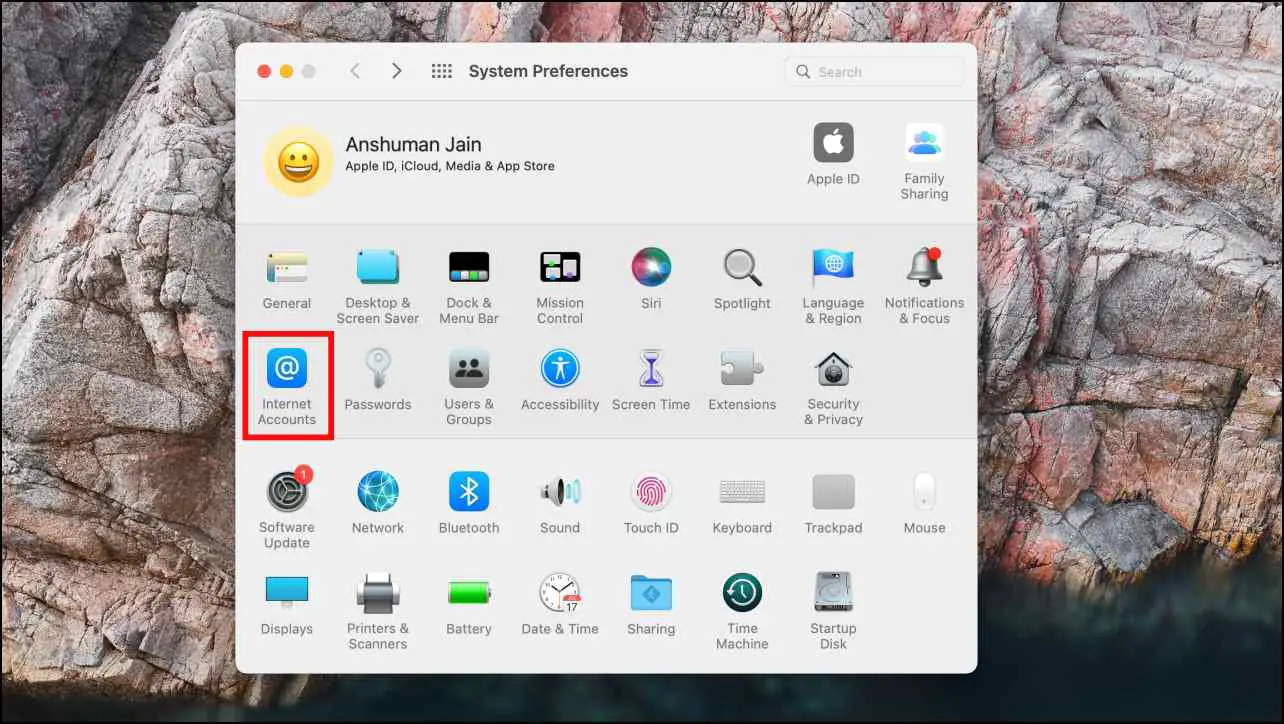Click the user avatar emoji picture
This screenshot has width=1284, height=724.
click(298, 161)
